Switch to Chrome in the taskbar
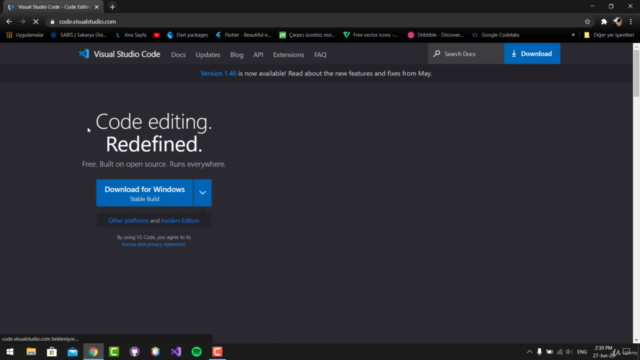This screenshot has height=360, width=640. (93, 351)
